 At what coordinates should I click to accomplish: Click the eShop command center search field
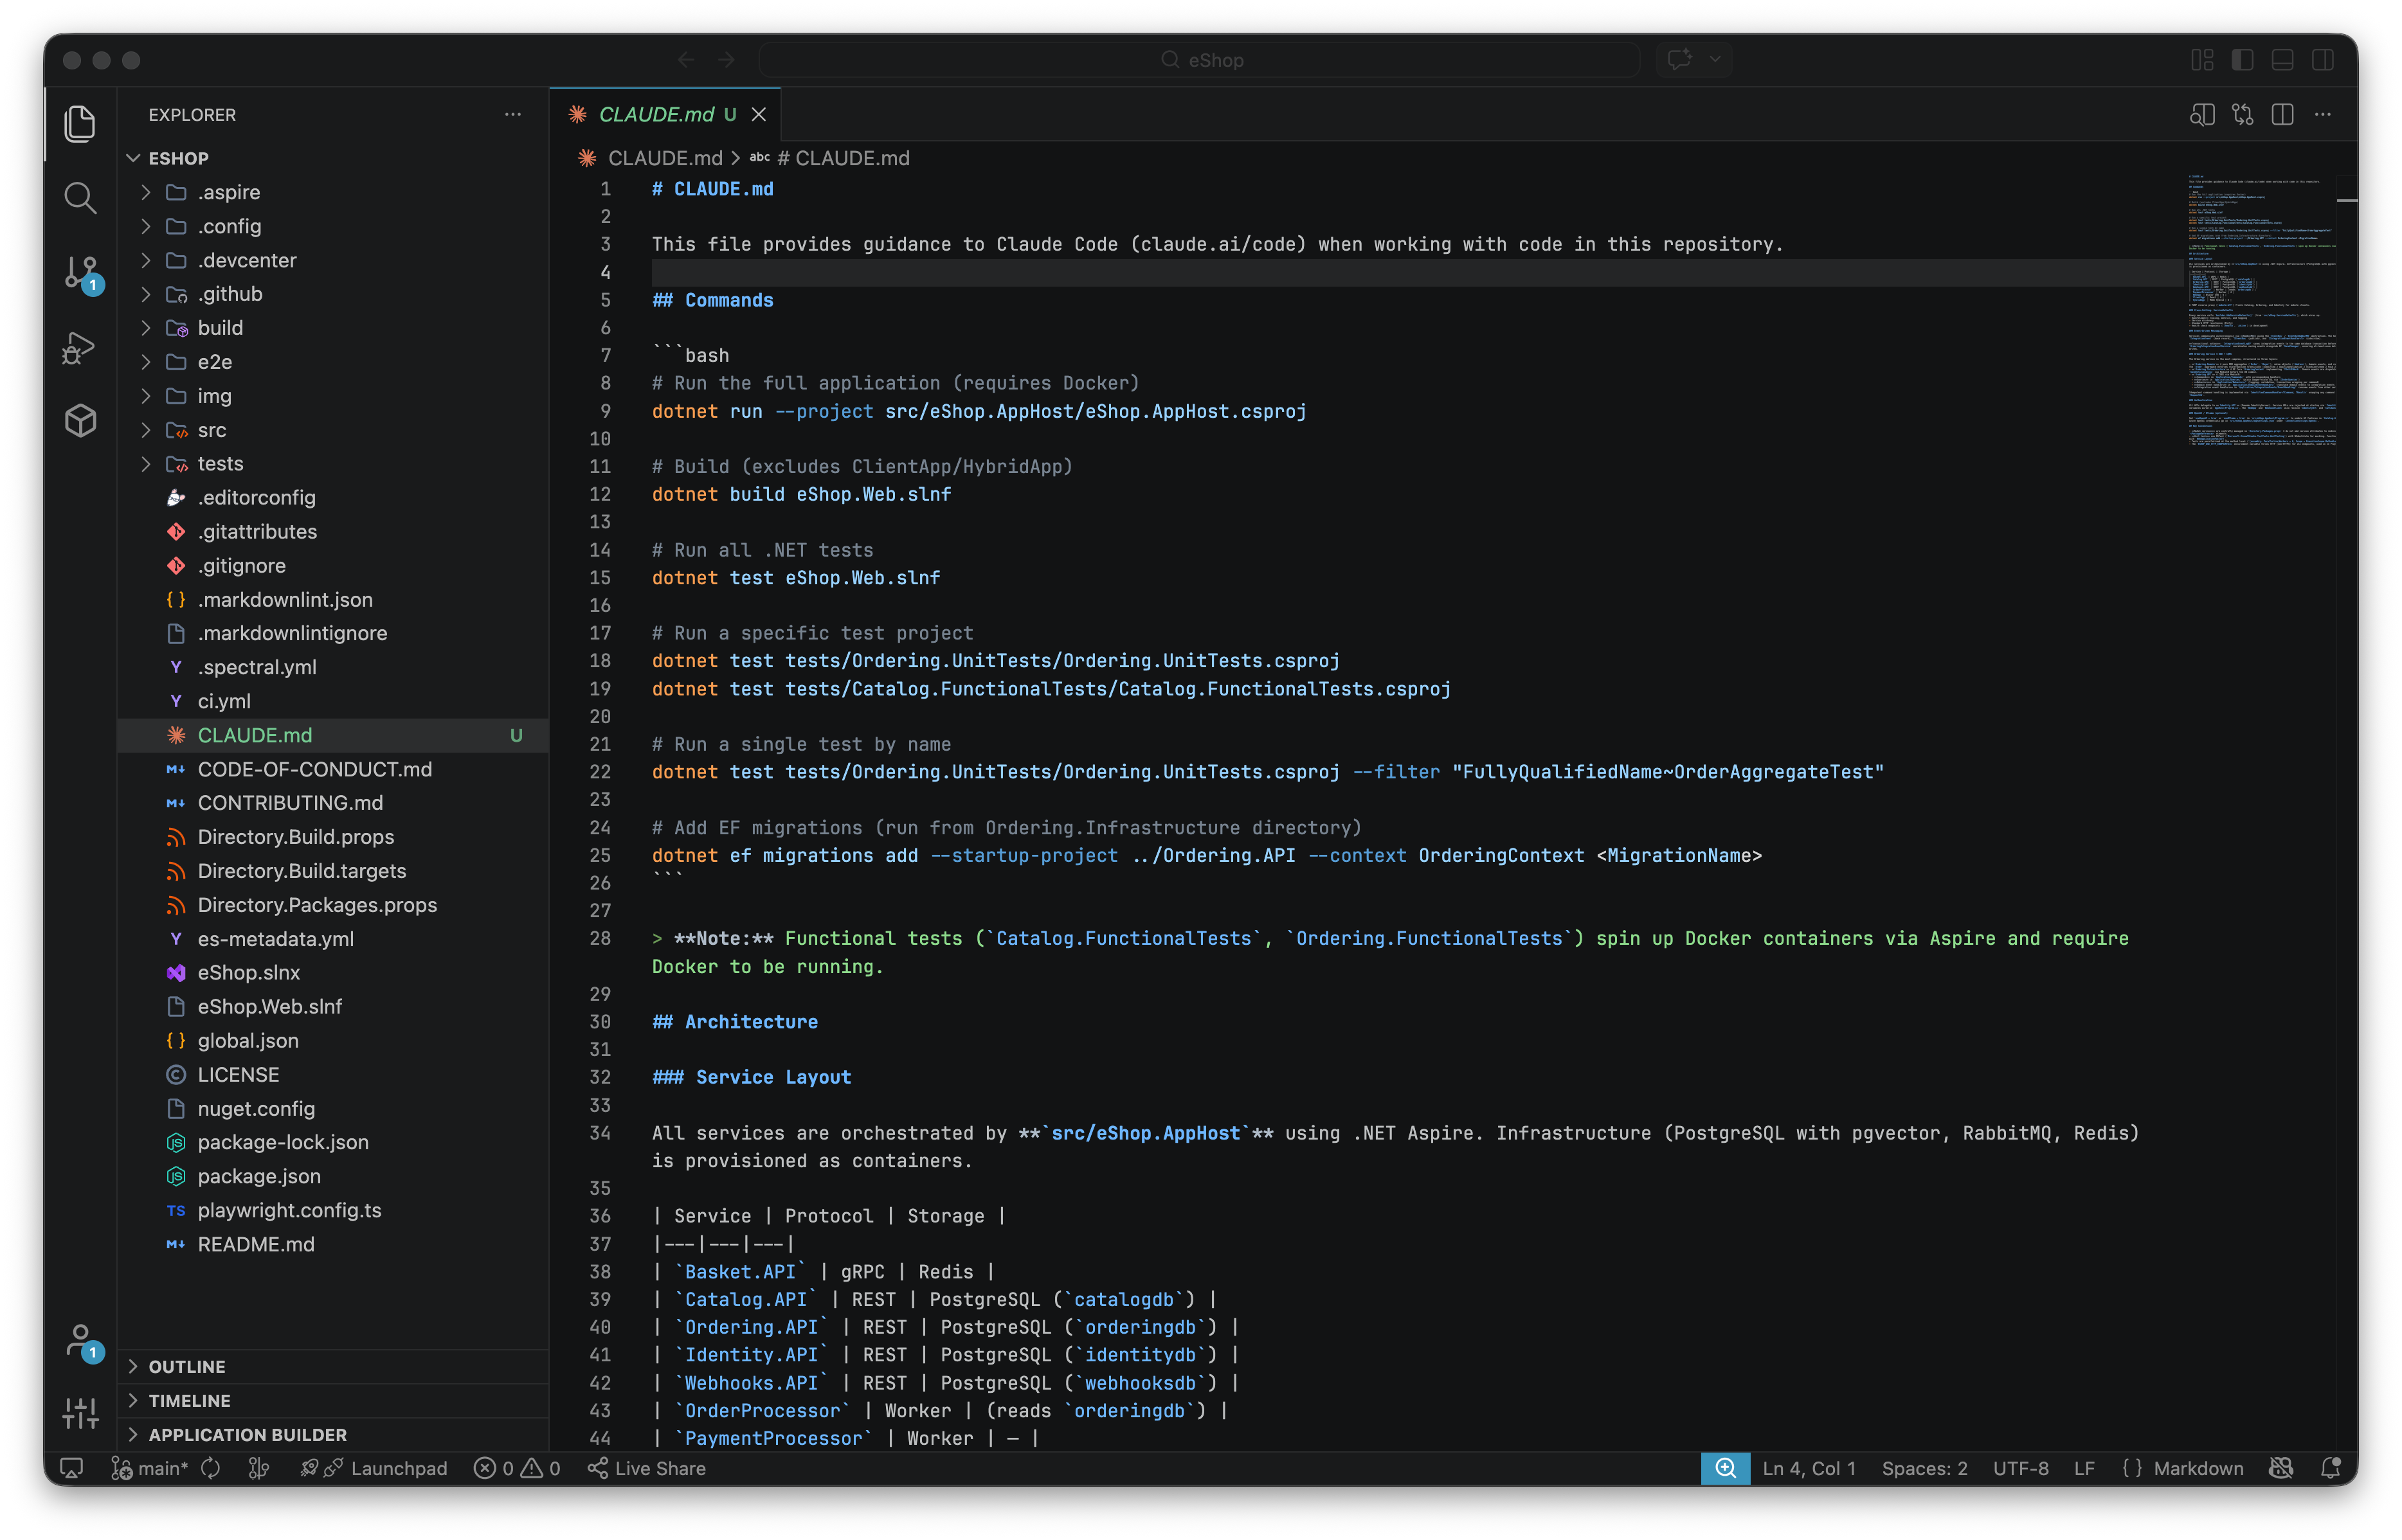tap(1200, 59)
